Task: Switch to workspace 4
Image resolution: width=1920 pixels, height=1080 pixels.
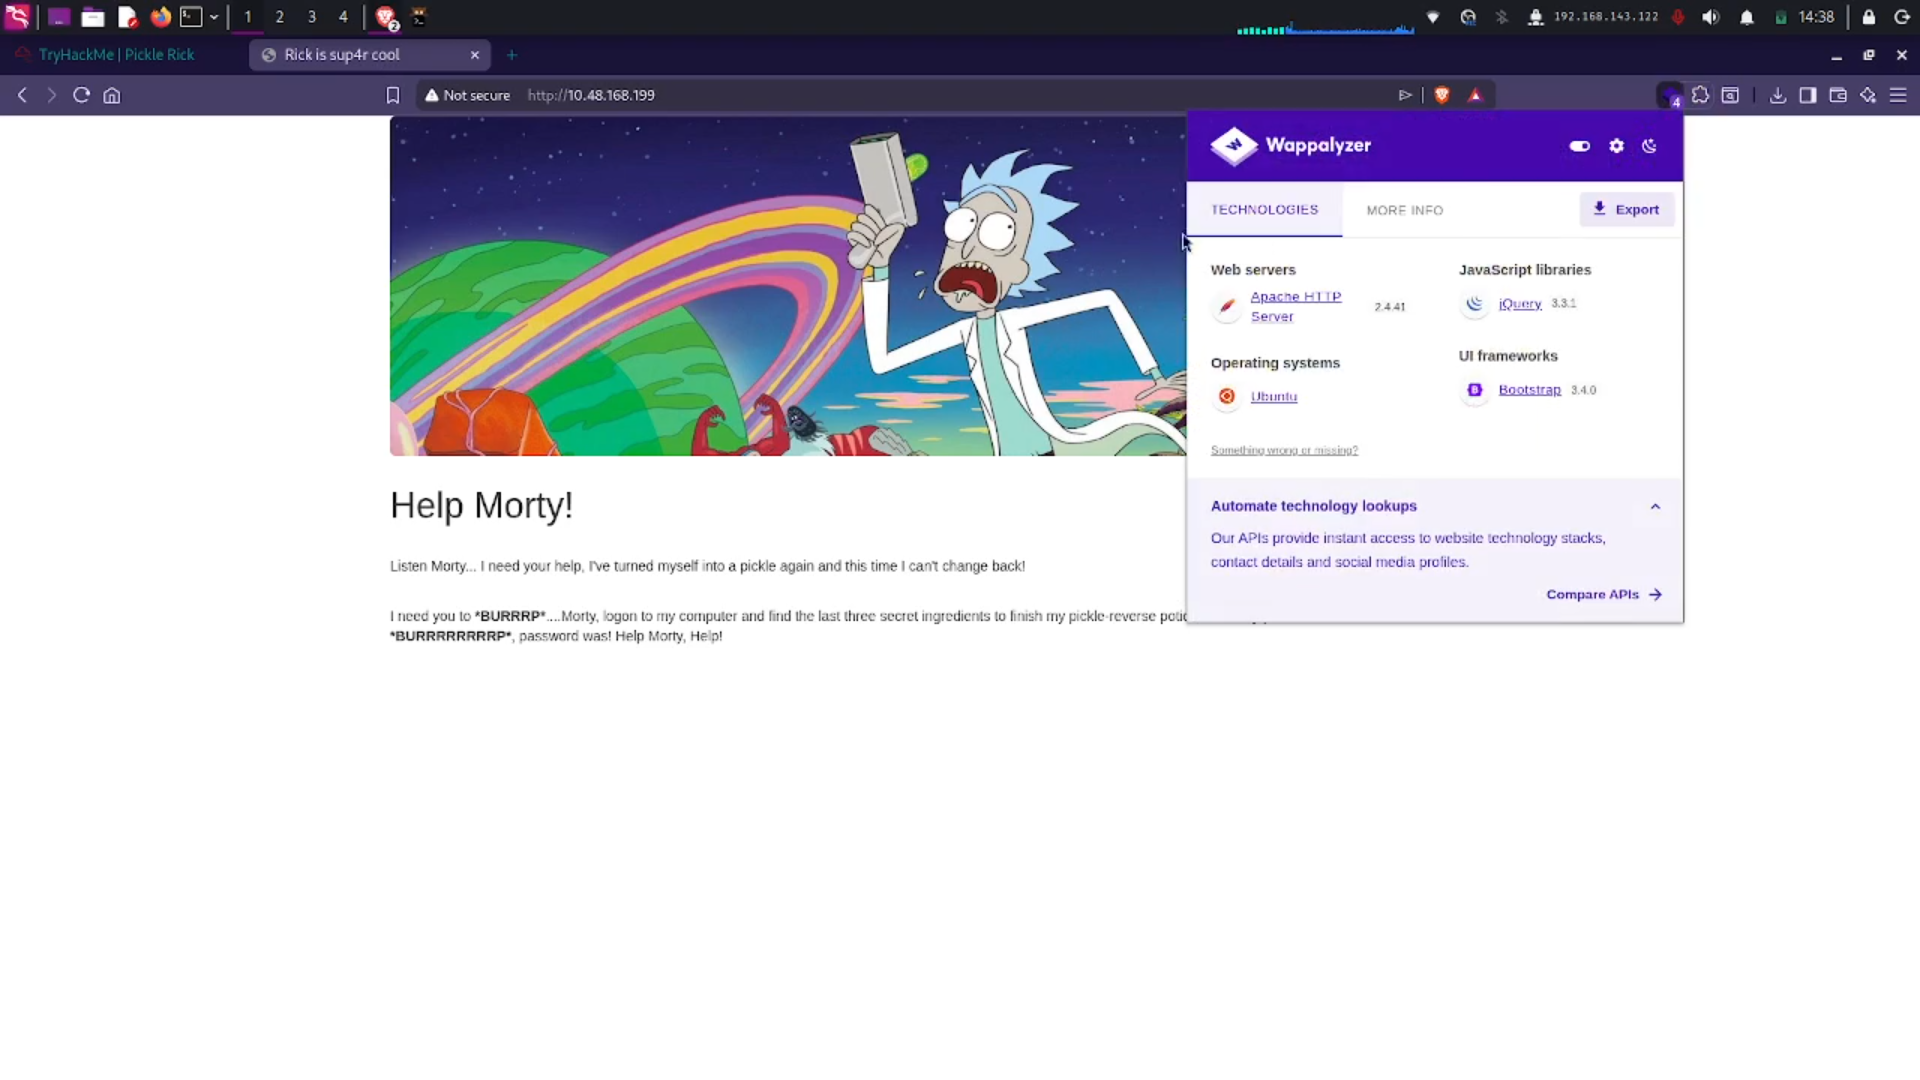Action: pos(343,17)
